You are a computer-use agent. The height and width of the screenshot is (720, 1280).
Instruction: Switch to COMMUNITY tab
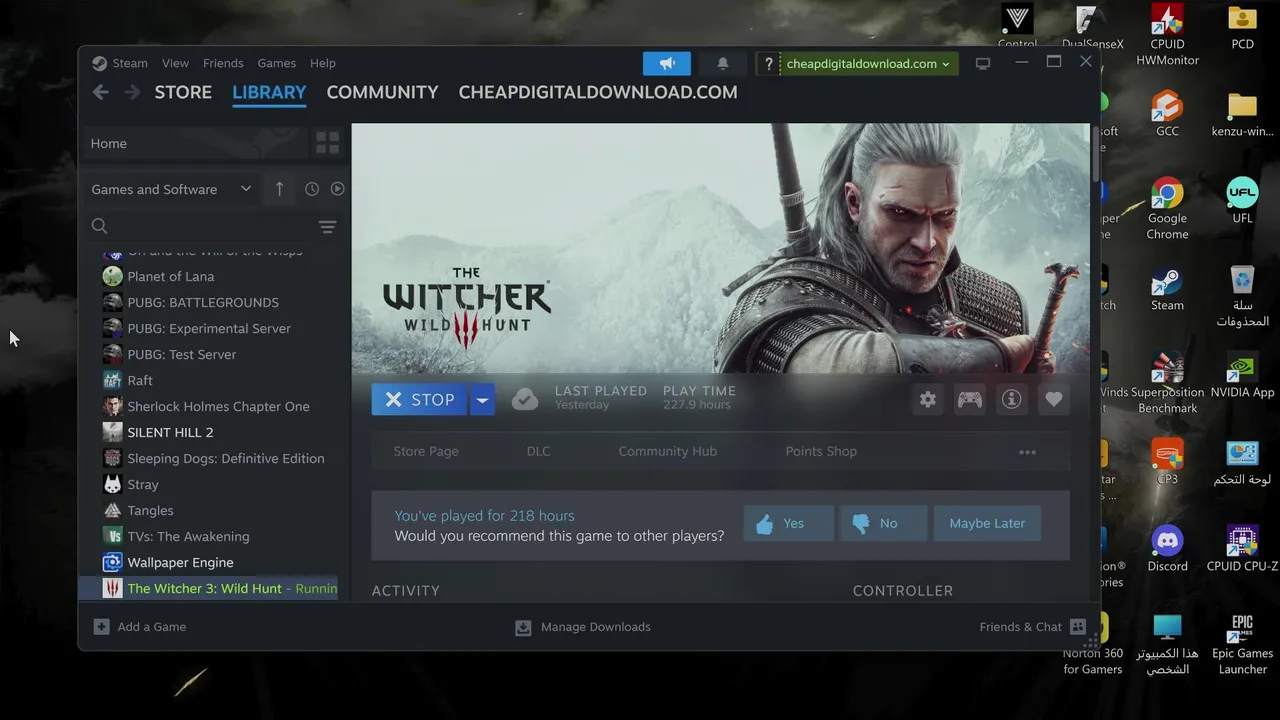(x=382, y=92)
